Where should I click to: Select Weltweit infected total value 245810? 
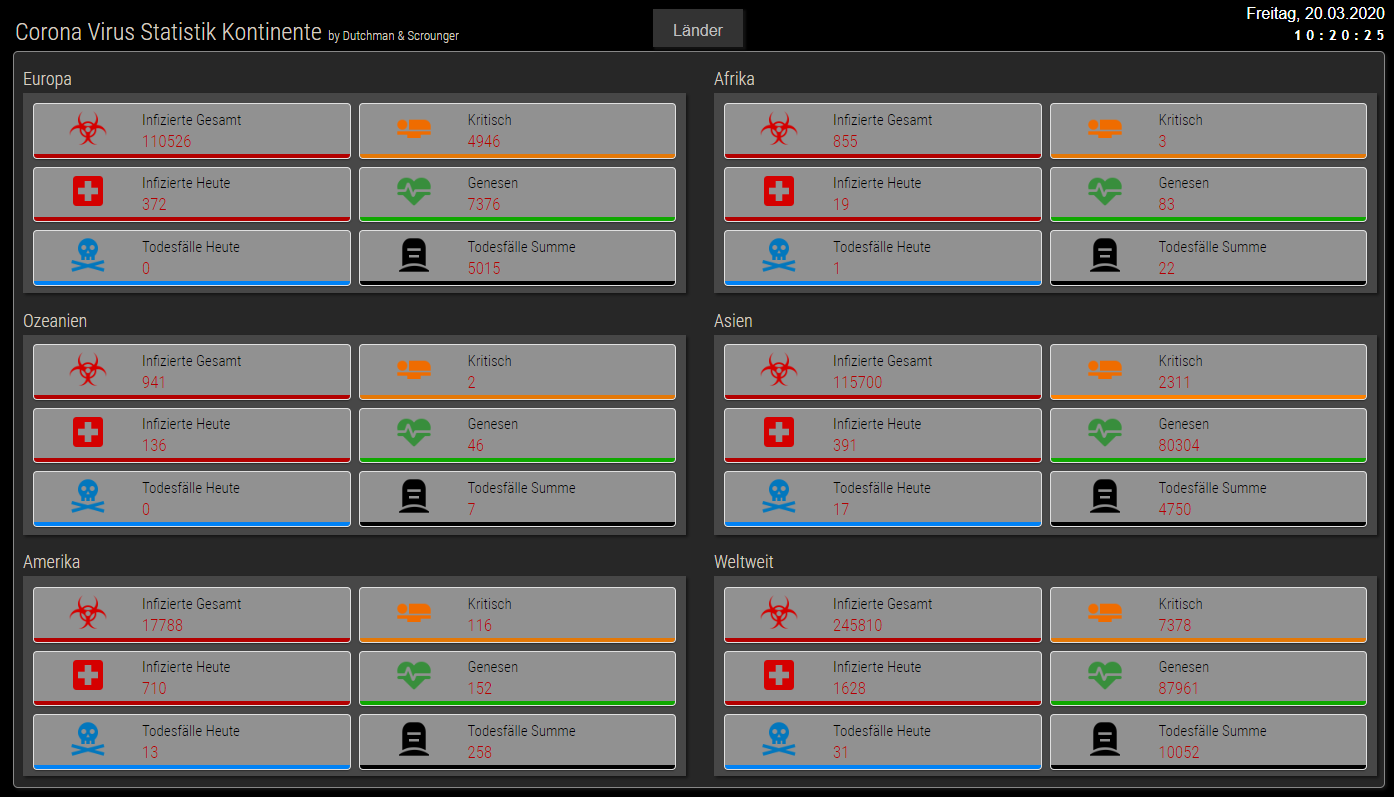pyautogui.click(x=858, y=625)
